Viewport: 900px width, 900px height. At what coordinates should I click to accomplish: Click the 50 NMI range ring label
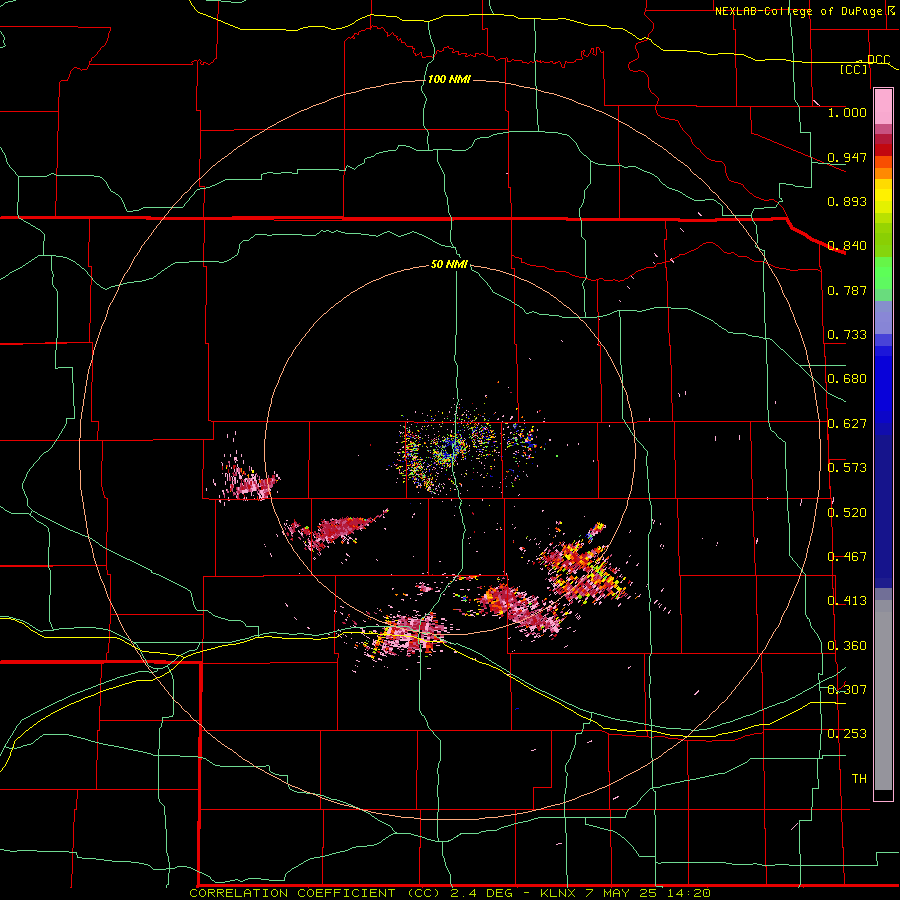coord(449,264)
